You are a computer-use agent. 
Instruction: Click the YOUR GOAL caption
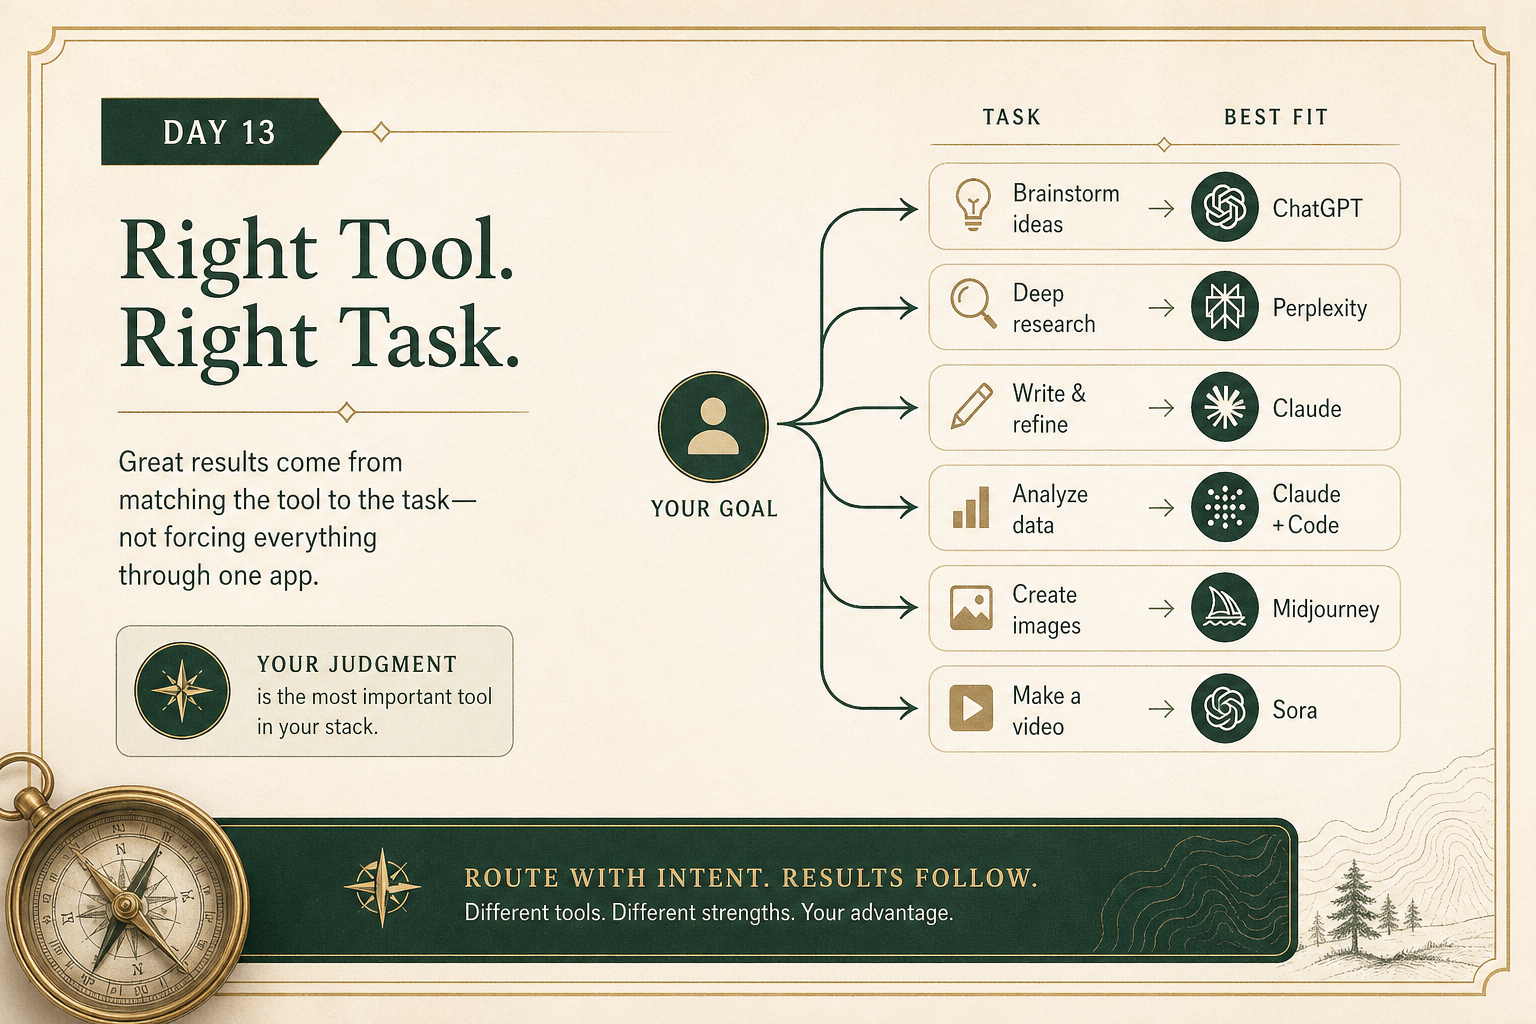coord(714,508)
